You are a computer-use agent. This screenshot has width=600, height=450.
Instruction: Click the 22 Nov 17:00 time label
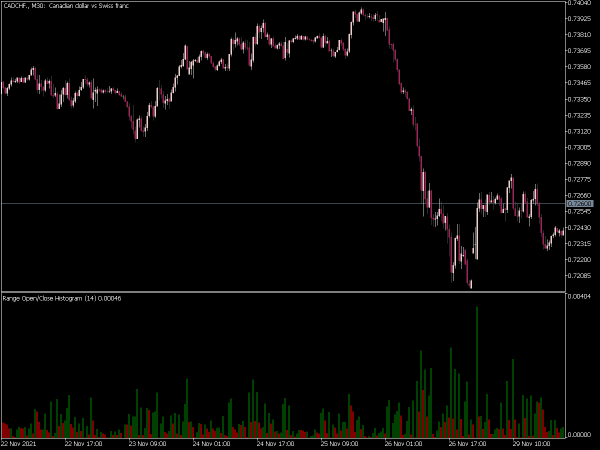click(x=83, y=444)
